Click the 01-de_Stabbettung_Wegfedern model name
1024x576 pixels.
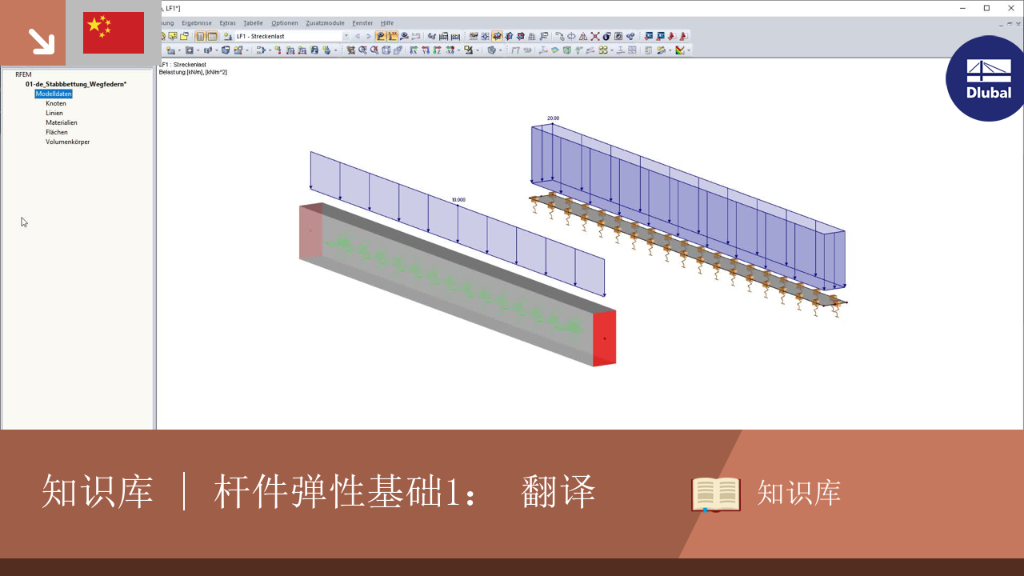tap(76, 84)
